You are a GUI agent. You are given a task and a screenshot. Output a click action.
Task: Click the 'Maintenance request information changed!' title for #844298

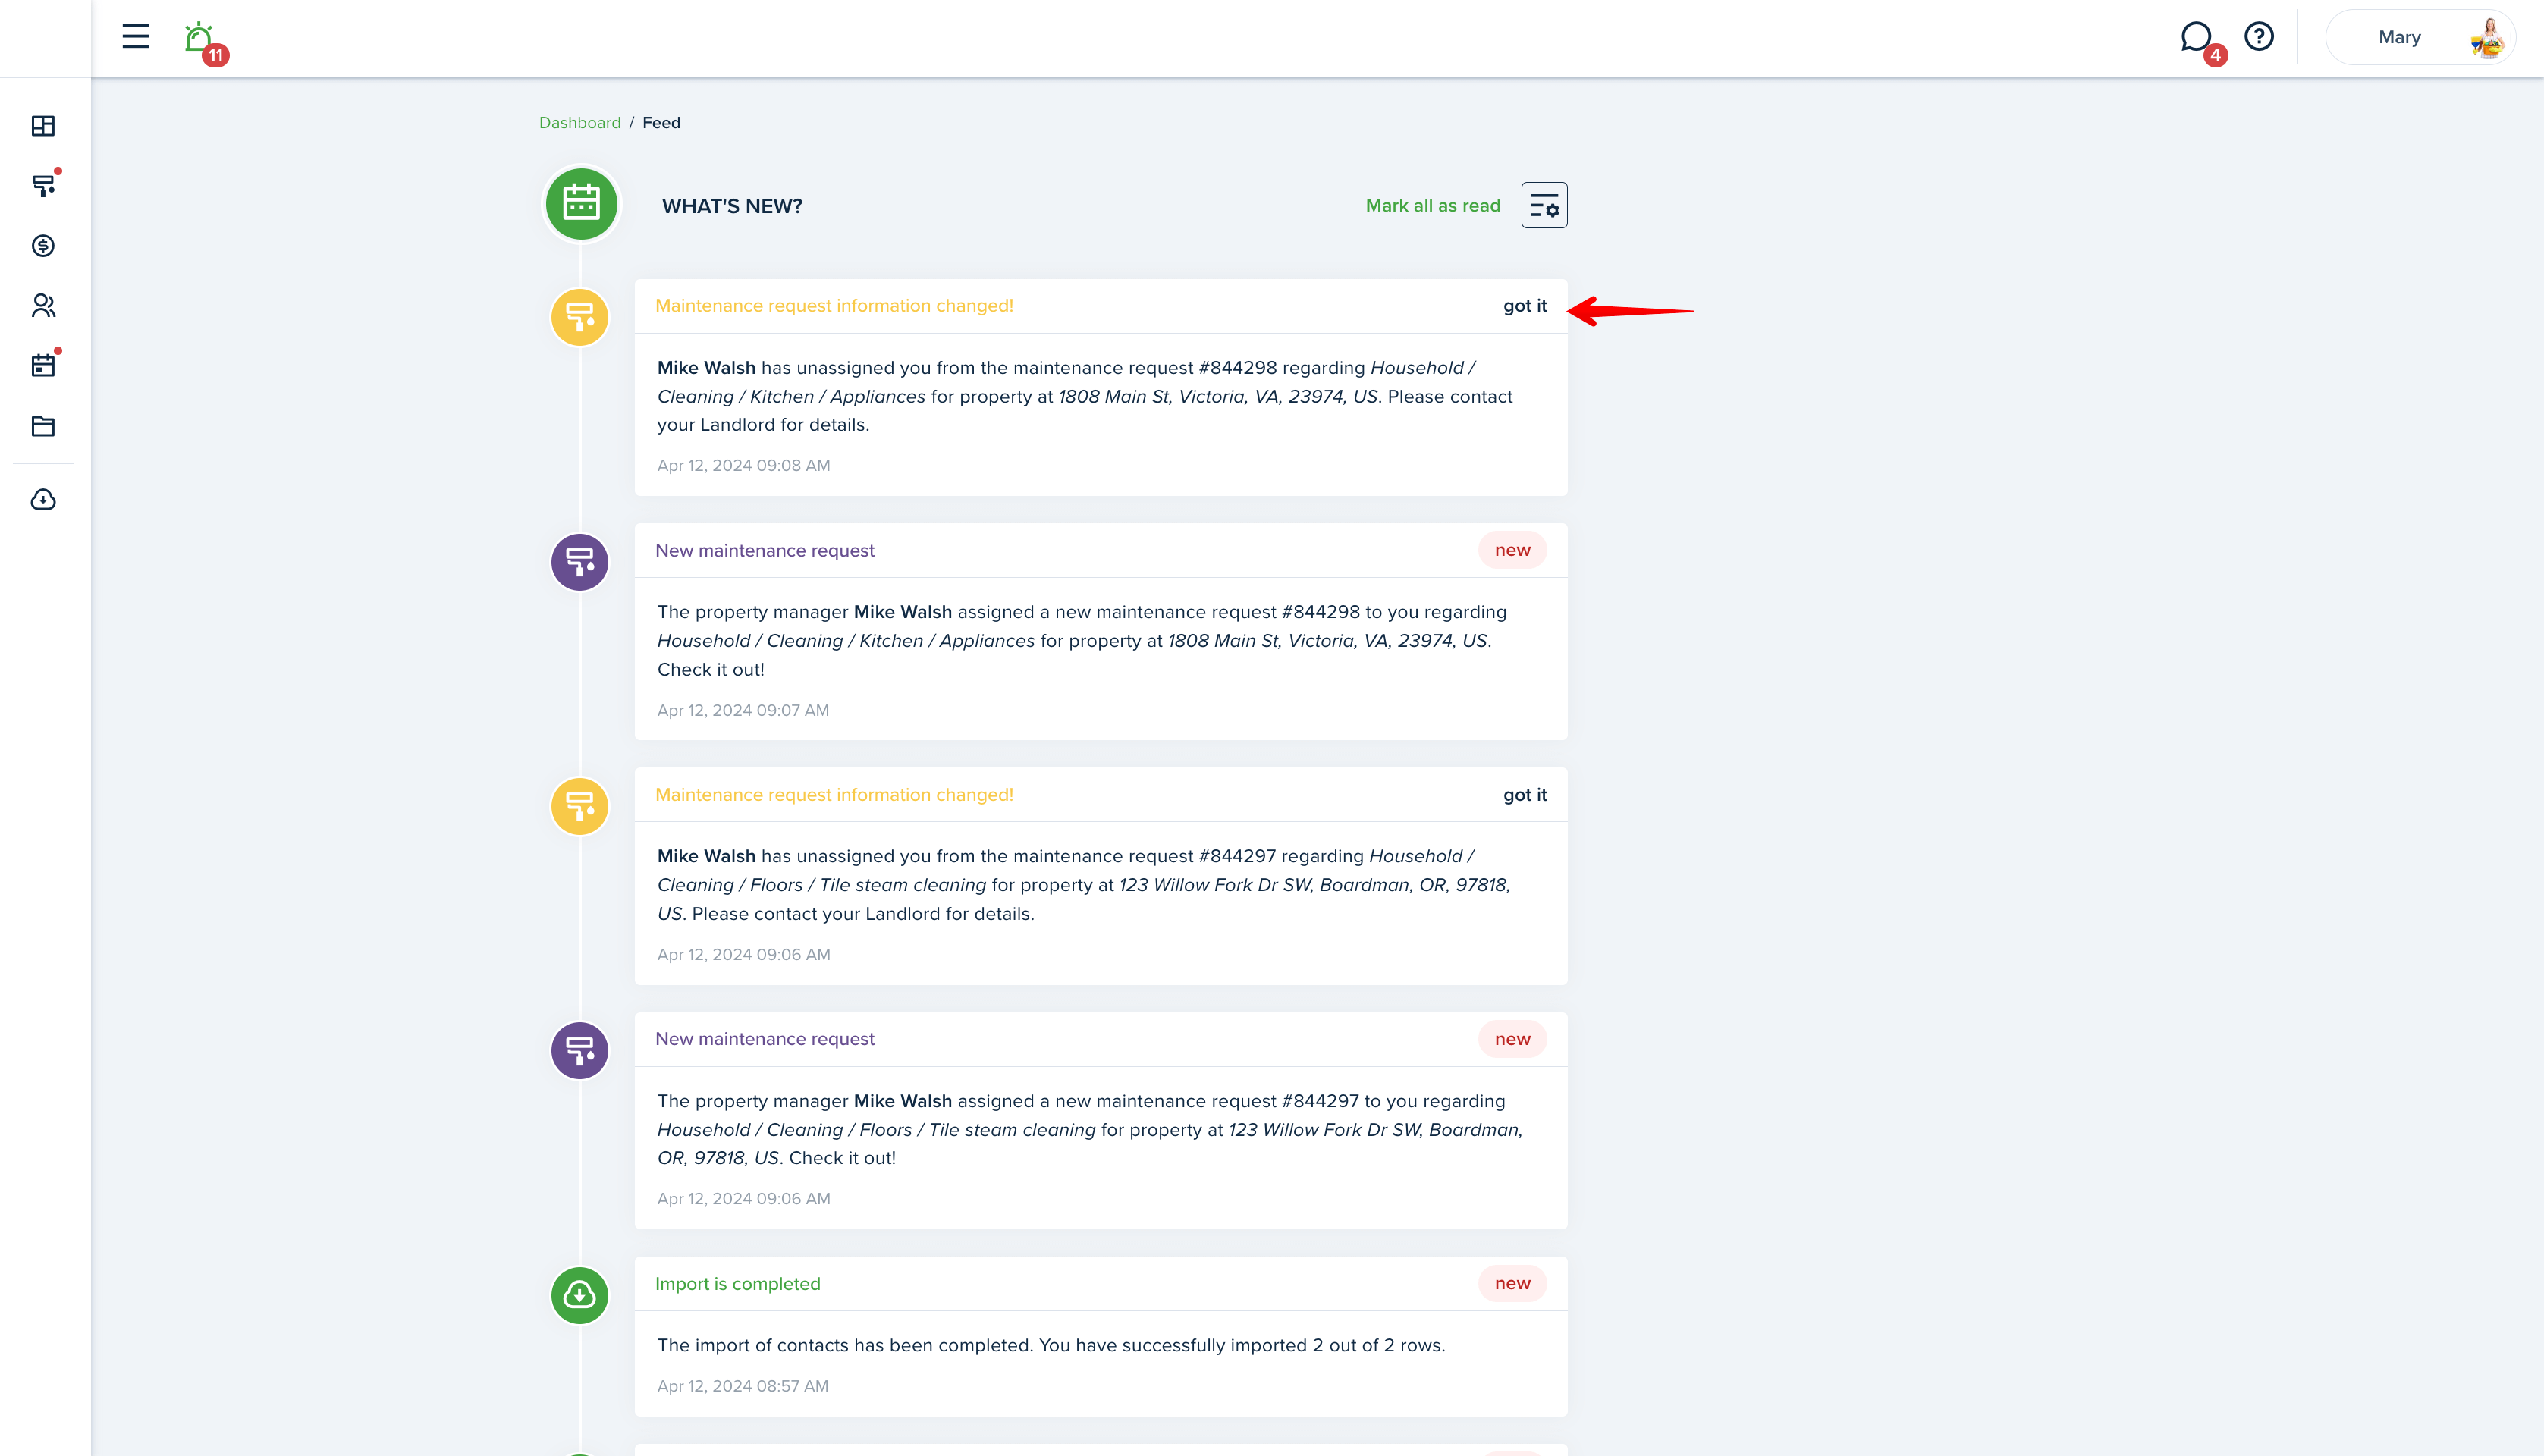point(834,306)
